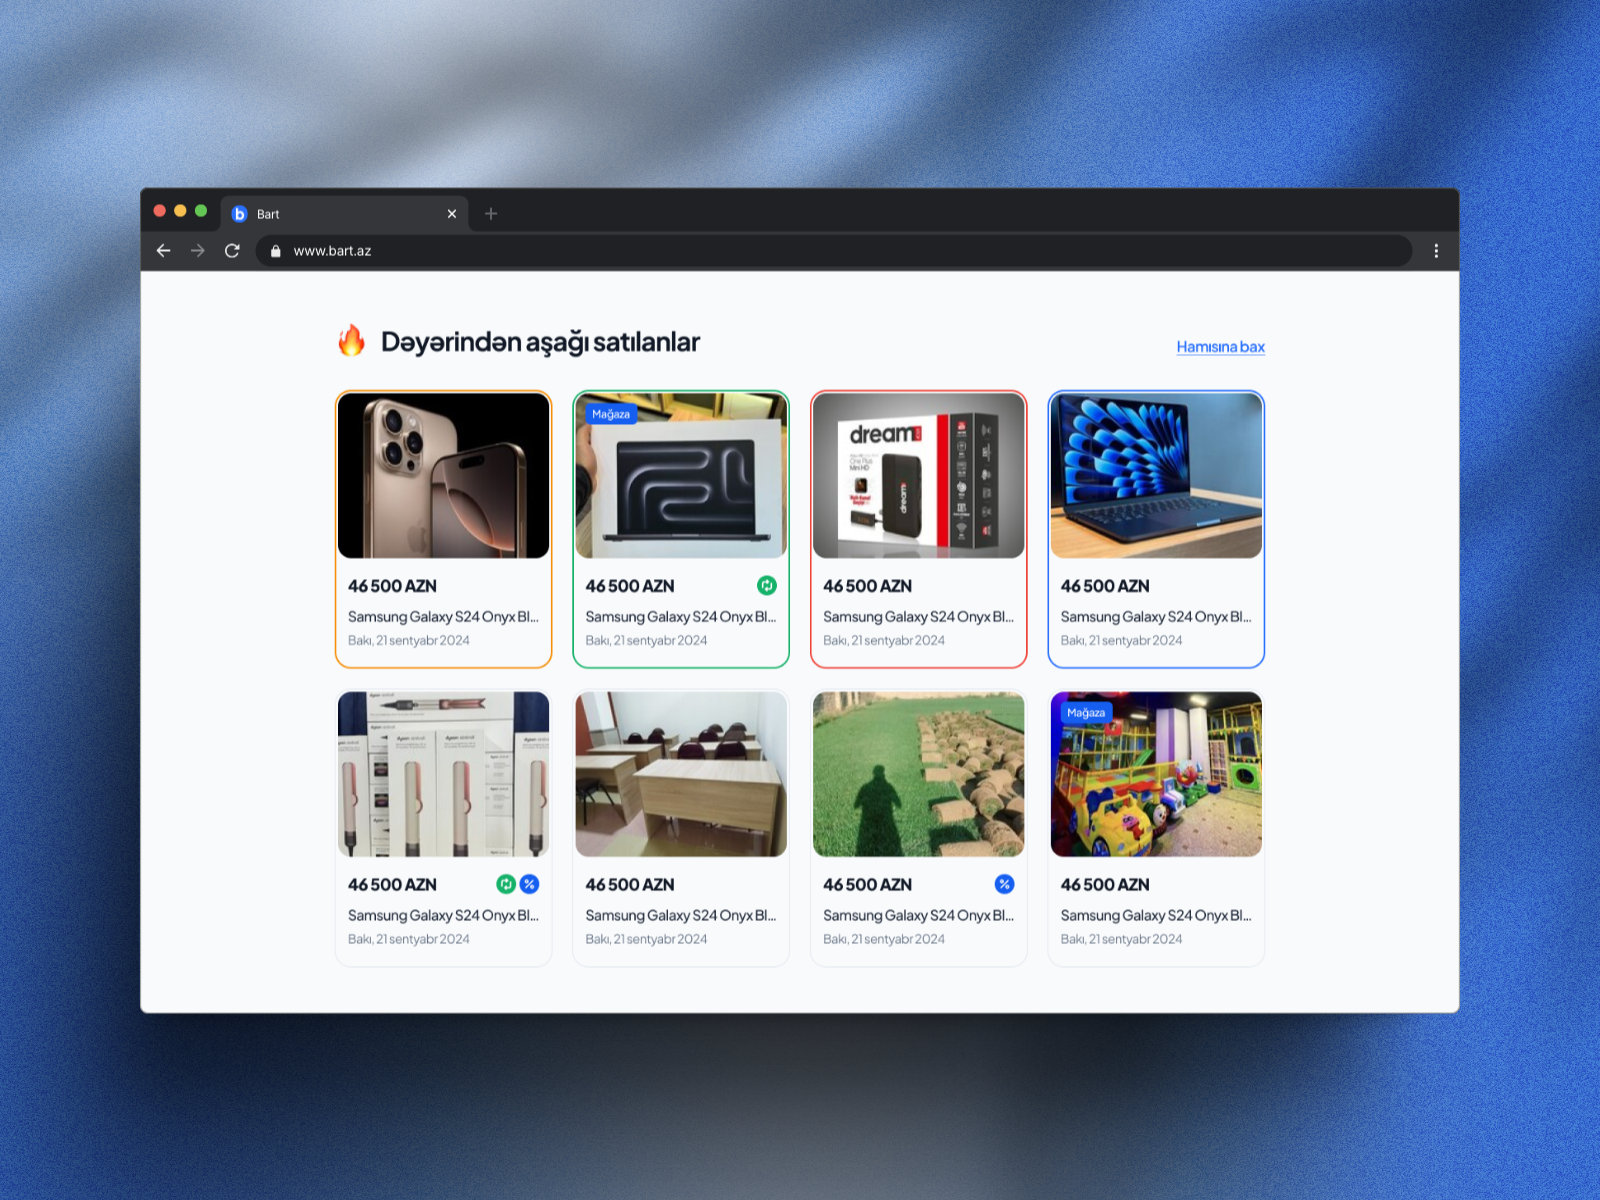Click the browser forward arrow

click(x=198, y=251)
